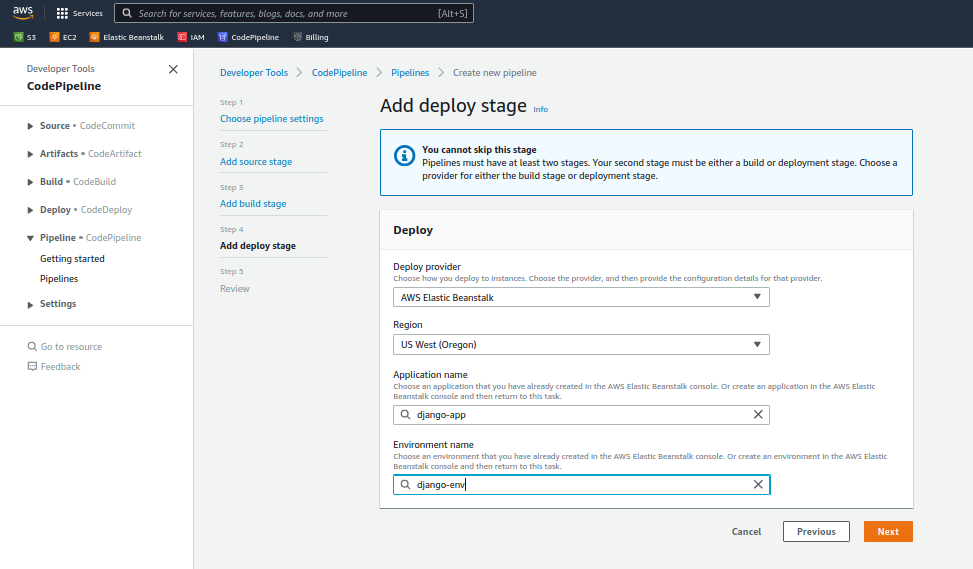The width and height of the screenshot is (973, 569).
Task: Click the Developer Tools breadcrumb
Action: (254, 73)
